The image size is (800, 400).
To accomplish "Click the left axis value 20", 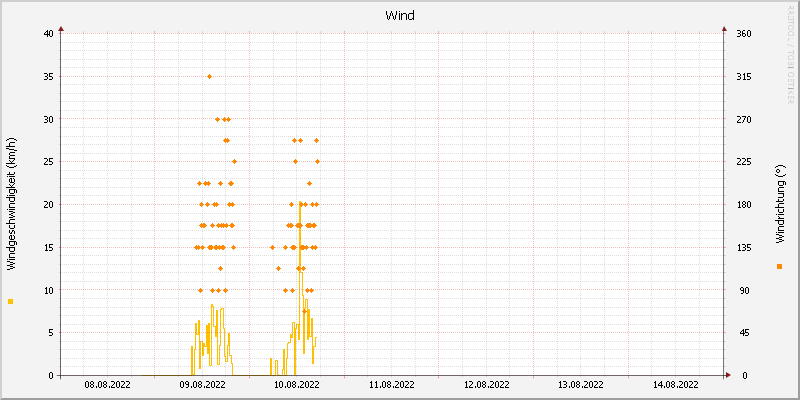I will click(48, 205).
